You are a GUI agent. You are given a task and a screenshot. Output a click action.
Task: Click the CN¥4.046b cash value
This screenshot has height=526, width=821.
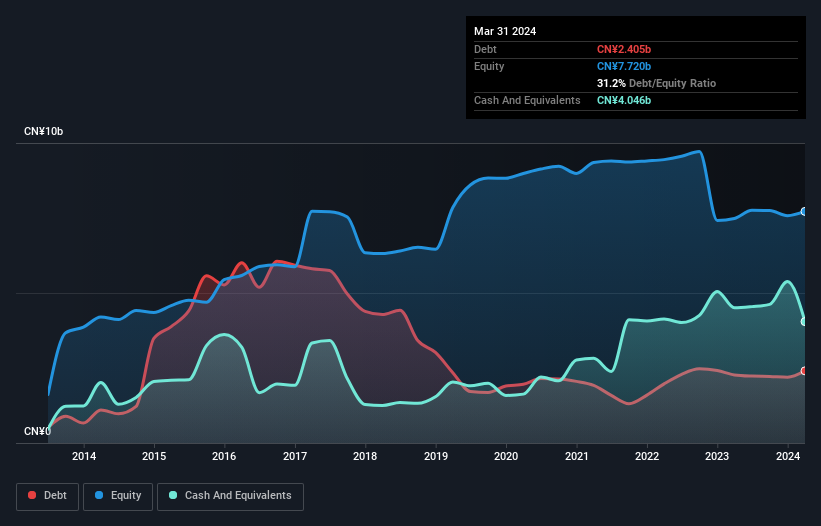[624, 100]
